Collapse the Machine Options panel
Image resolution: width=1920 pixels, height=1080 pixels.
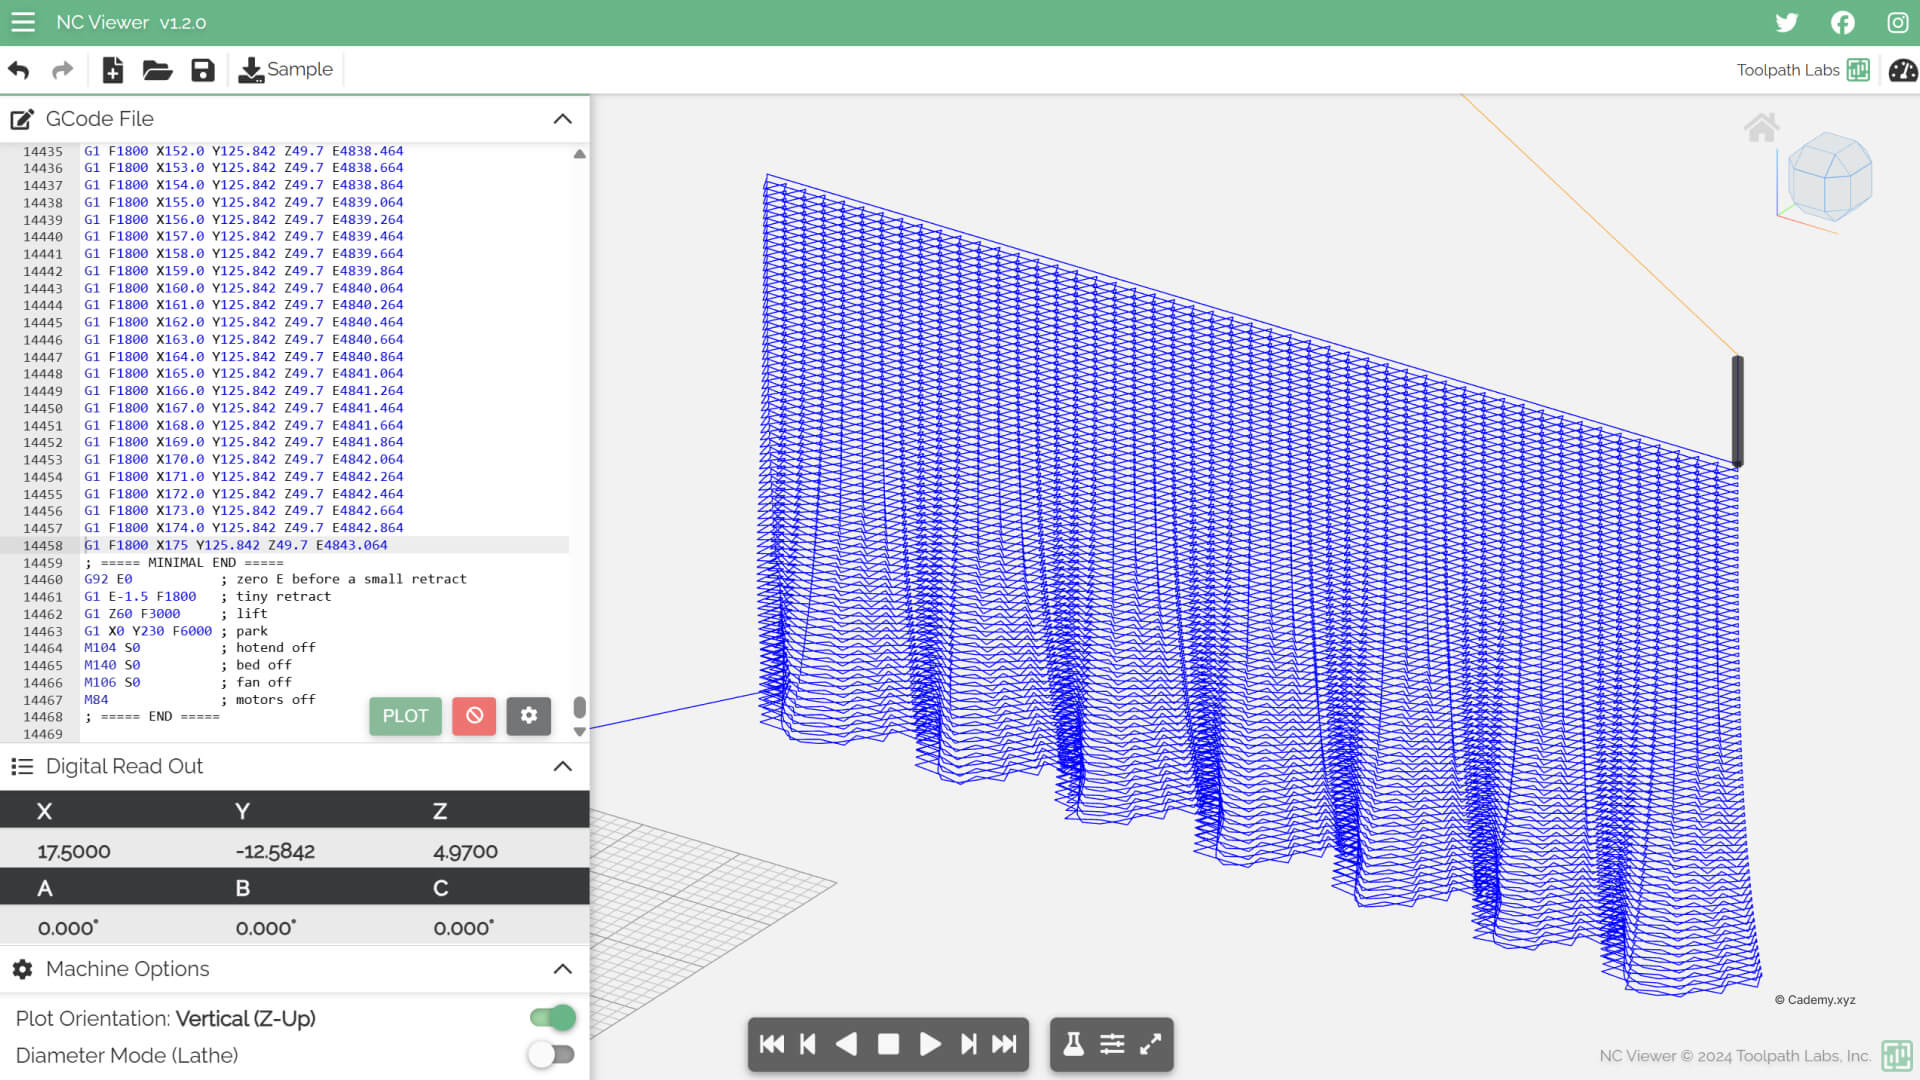(x=563, y=969)
